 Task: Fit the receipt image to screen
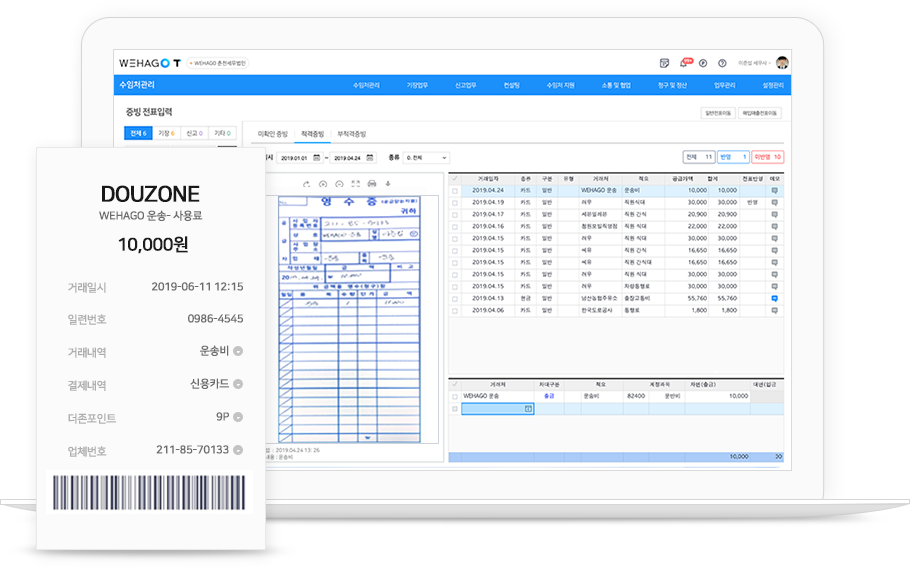355,184
